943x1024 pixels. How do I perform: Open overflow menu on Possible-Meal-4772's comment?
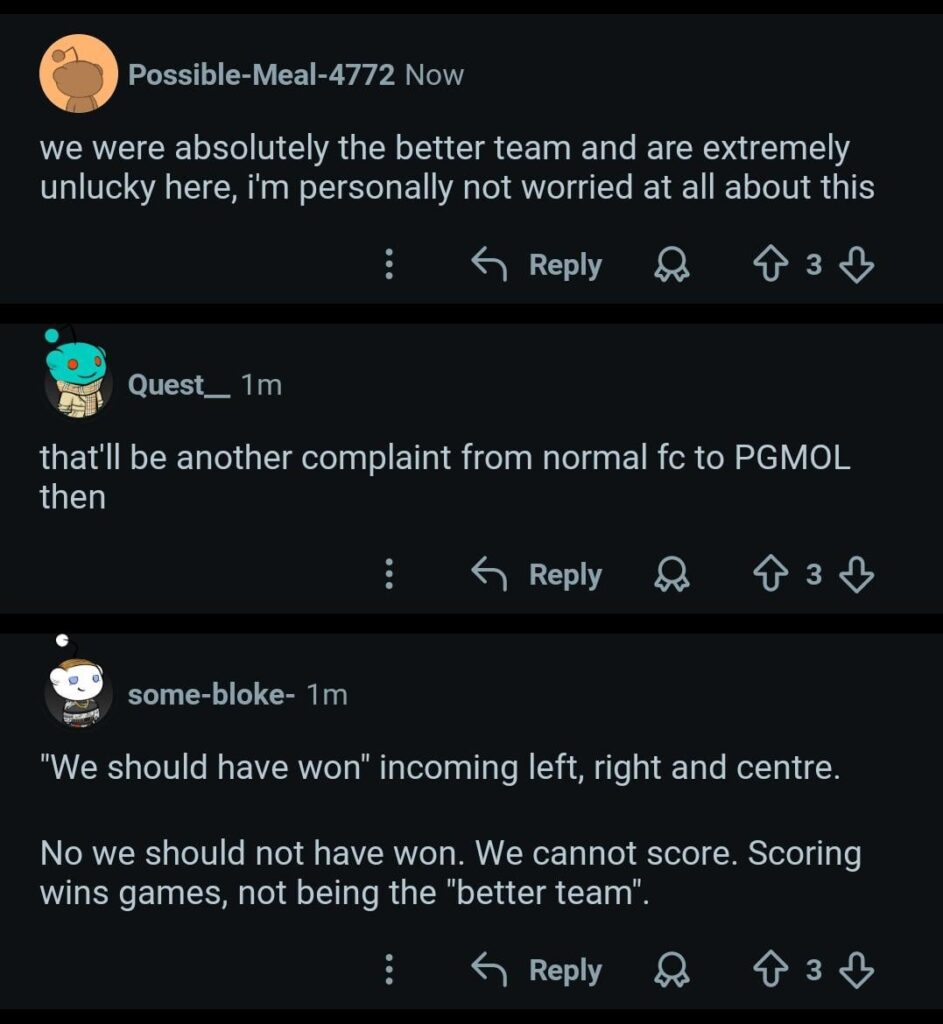(x=389, y=264)
